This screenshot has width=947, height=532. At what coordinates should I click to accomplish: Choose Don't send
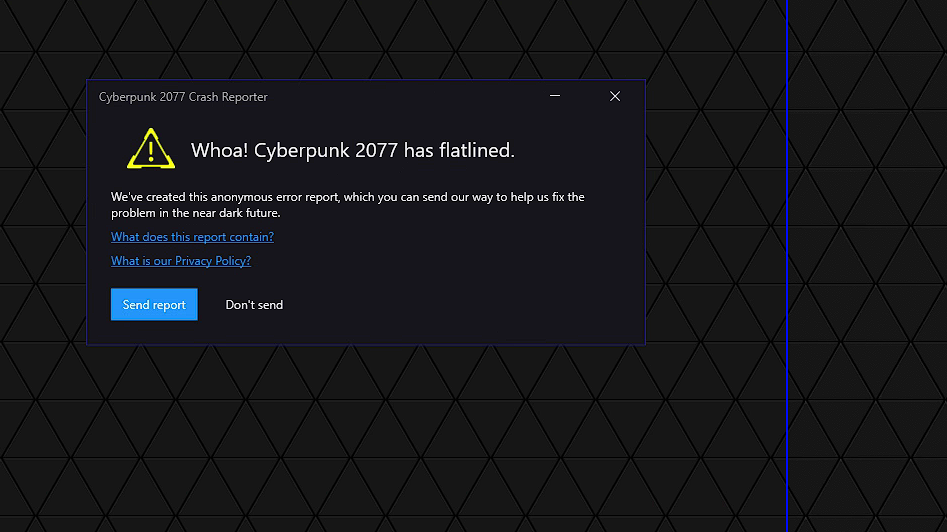tap(254, 304)
